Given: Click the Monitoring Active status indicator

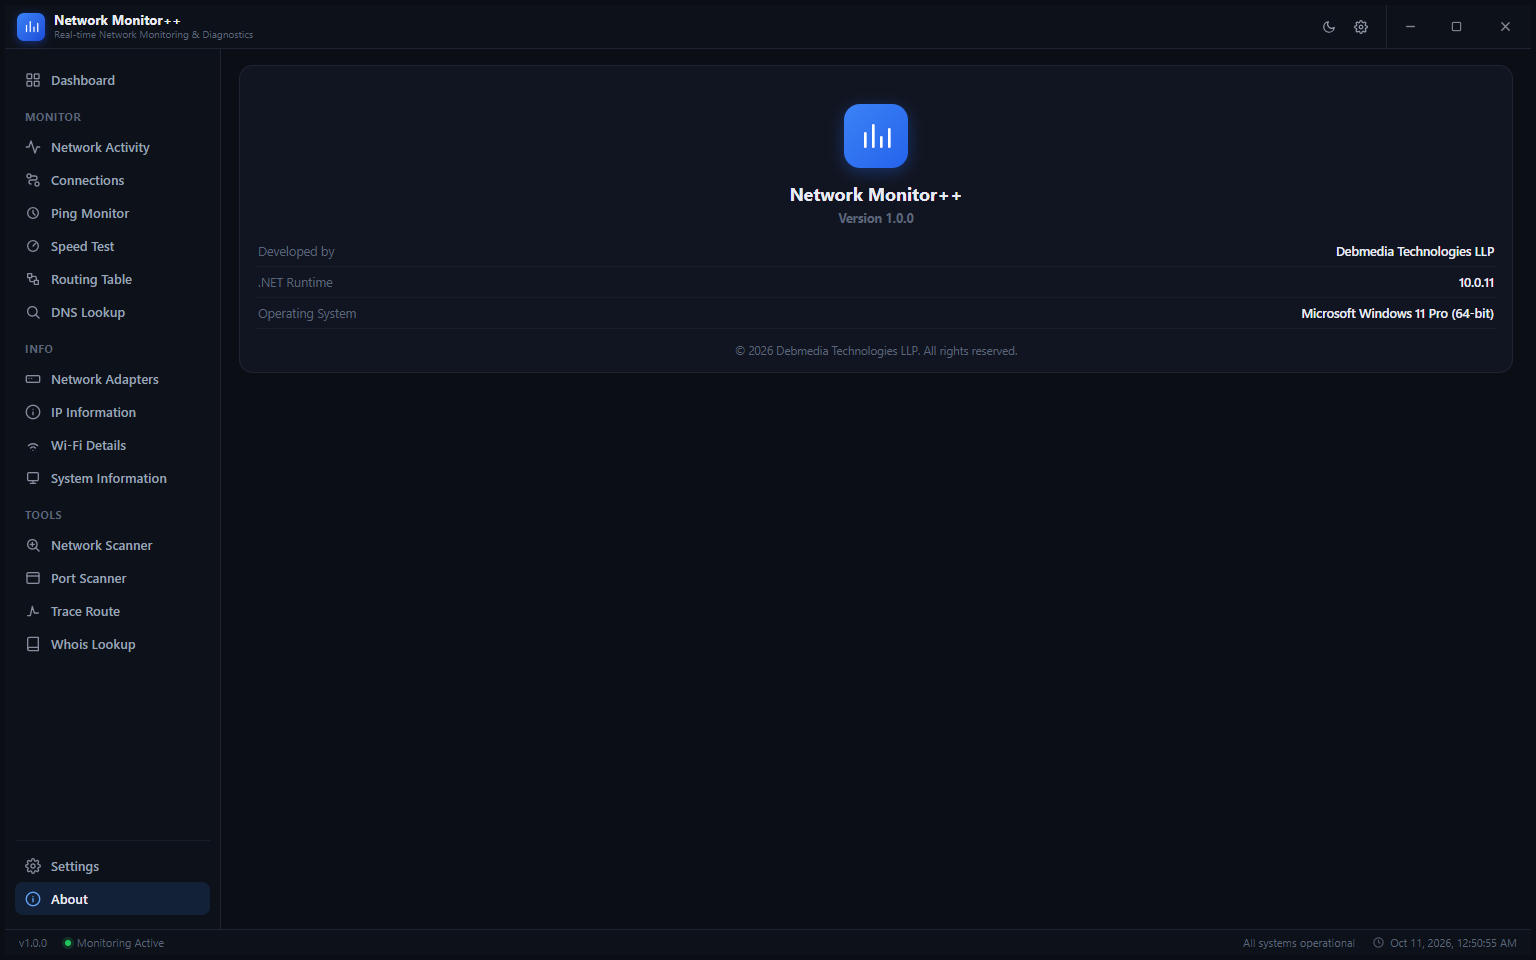Looking at the screenshot, I should [x=113, y=943].
